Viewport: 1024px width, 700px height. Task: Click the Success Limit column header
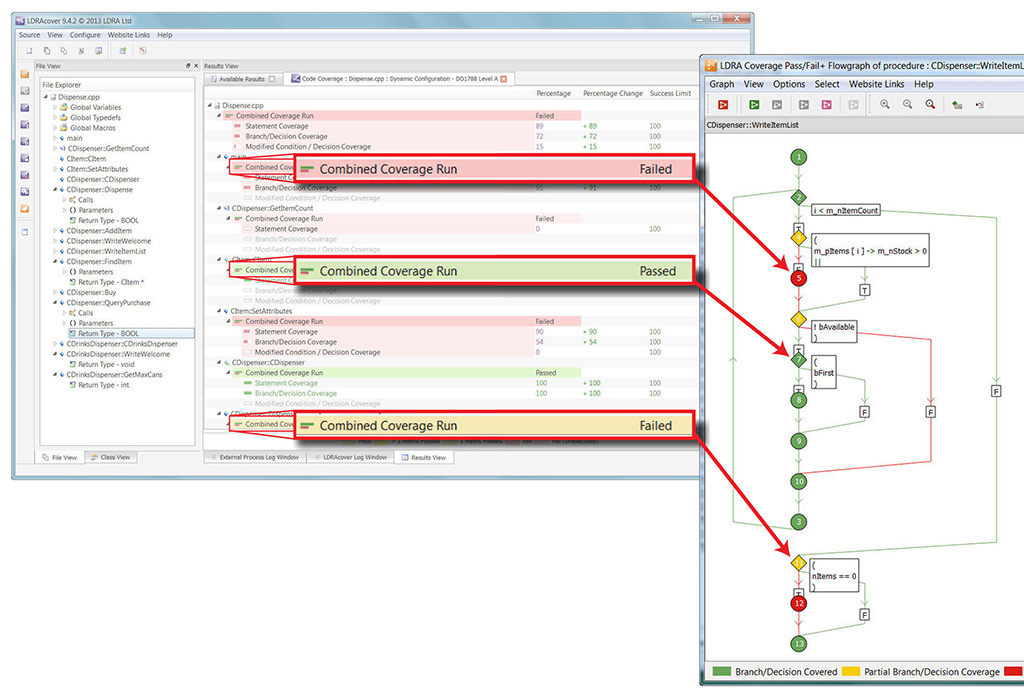pyautogui.click(x=670, y=93)
